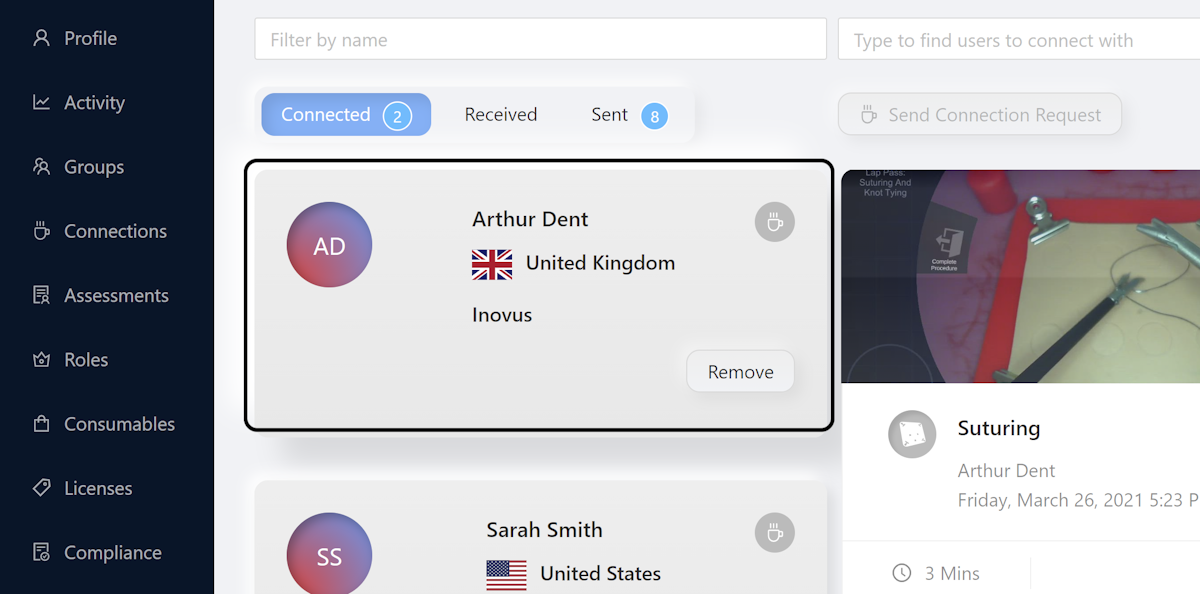Screen dimensions: 1200x594
Task: Click the Connections cup icon in sidebar
Action: (x=41, y=231)
